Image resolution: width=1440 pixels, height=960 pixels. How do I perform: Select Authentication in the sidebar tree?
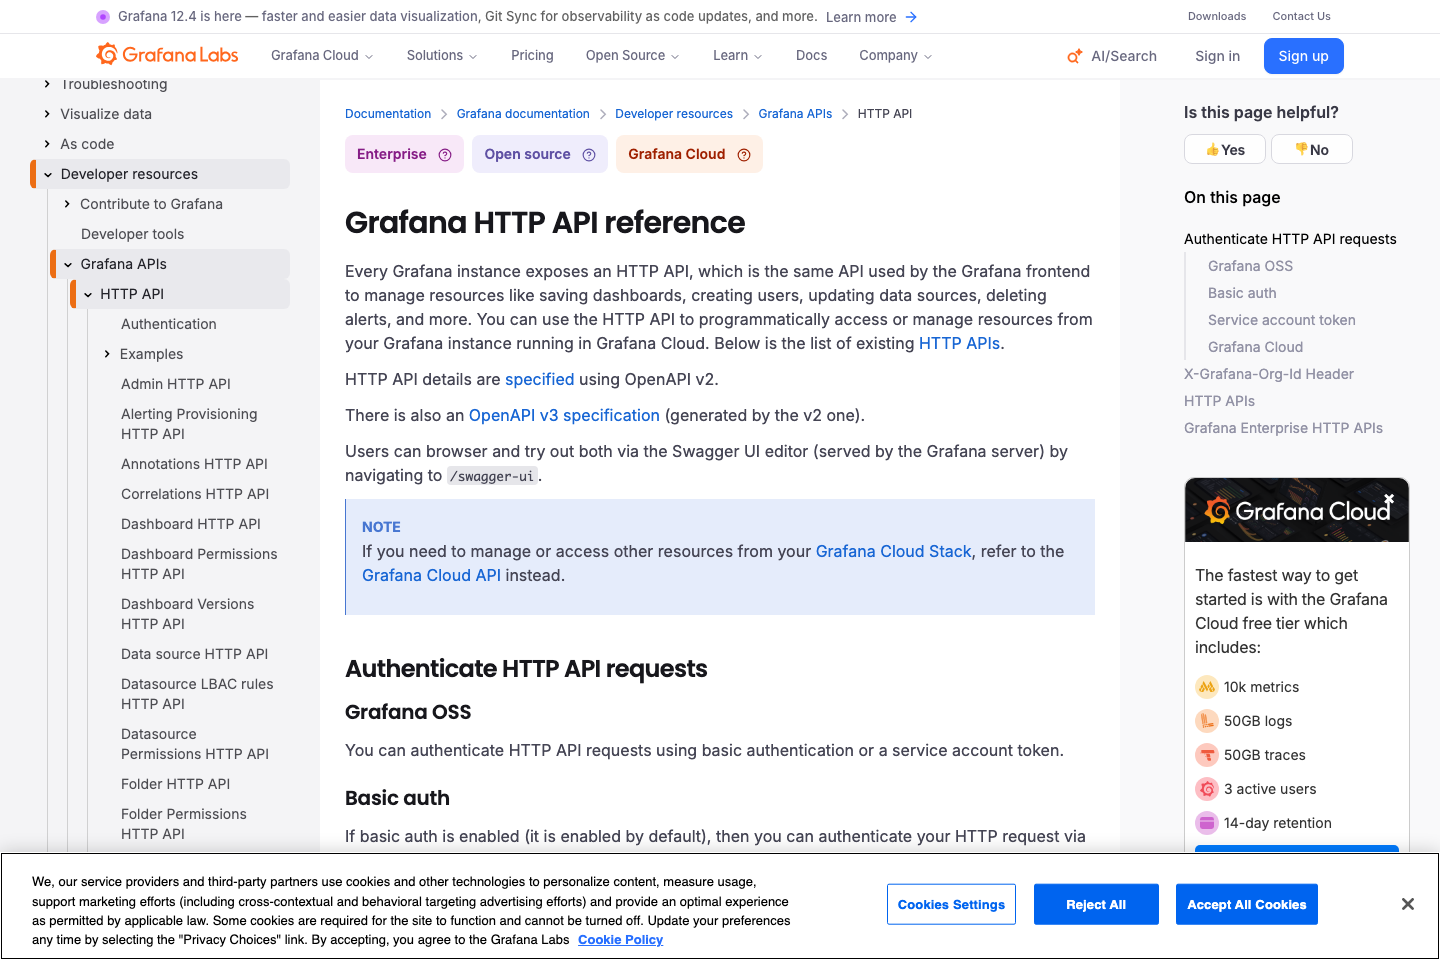168,324
